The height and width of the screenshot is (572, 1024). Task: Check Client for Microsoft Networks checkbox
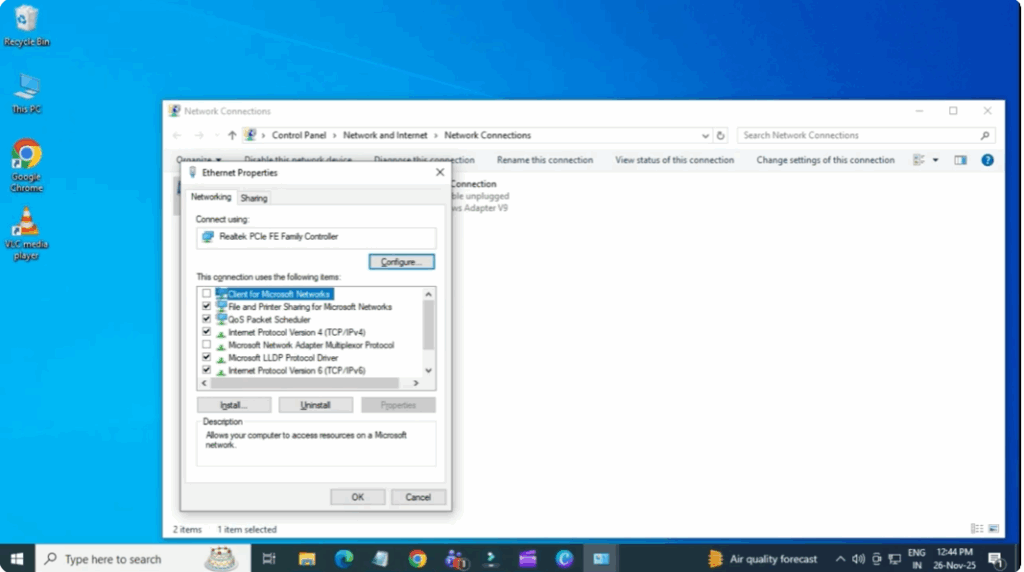[206, 294]
